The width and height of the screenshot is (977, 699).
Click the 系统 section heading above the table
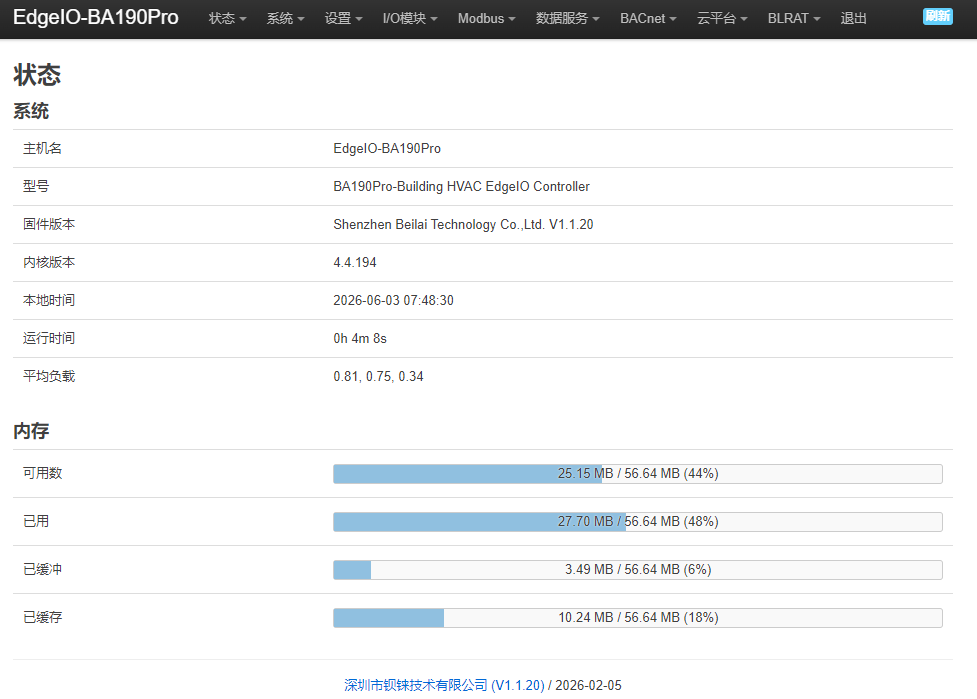click(x=31, y=111)
